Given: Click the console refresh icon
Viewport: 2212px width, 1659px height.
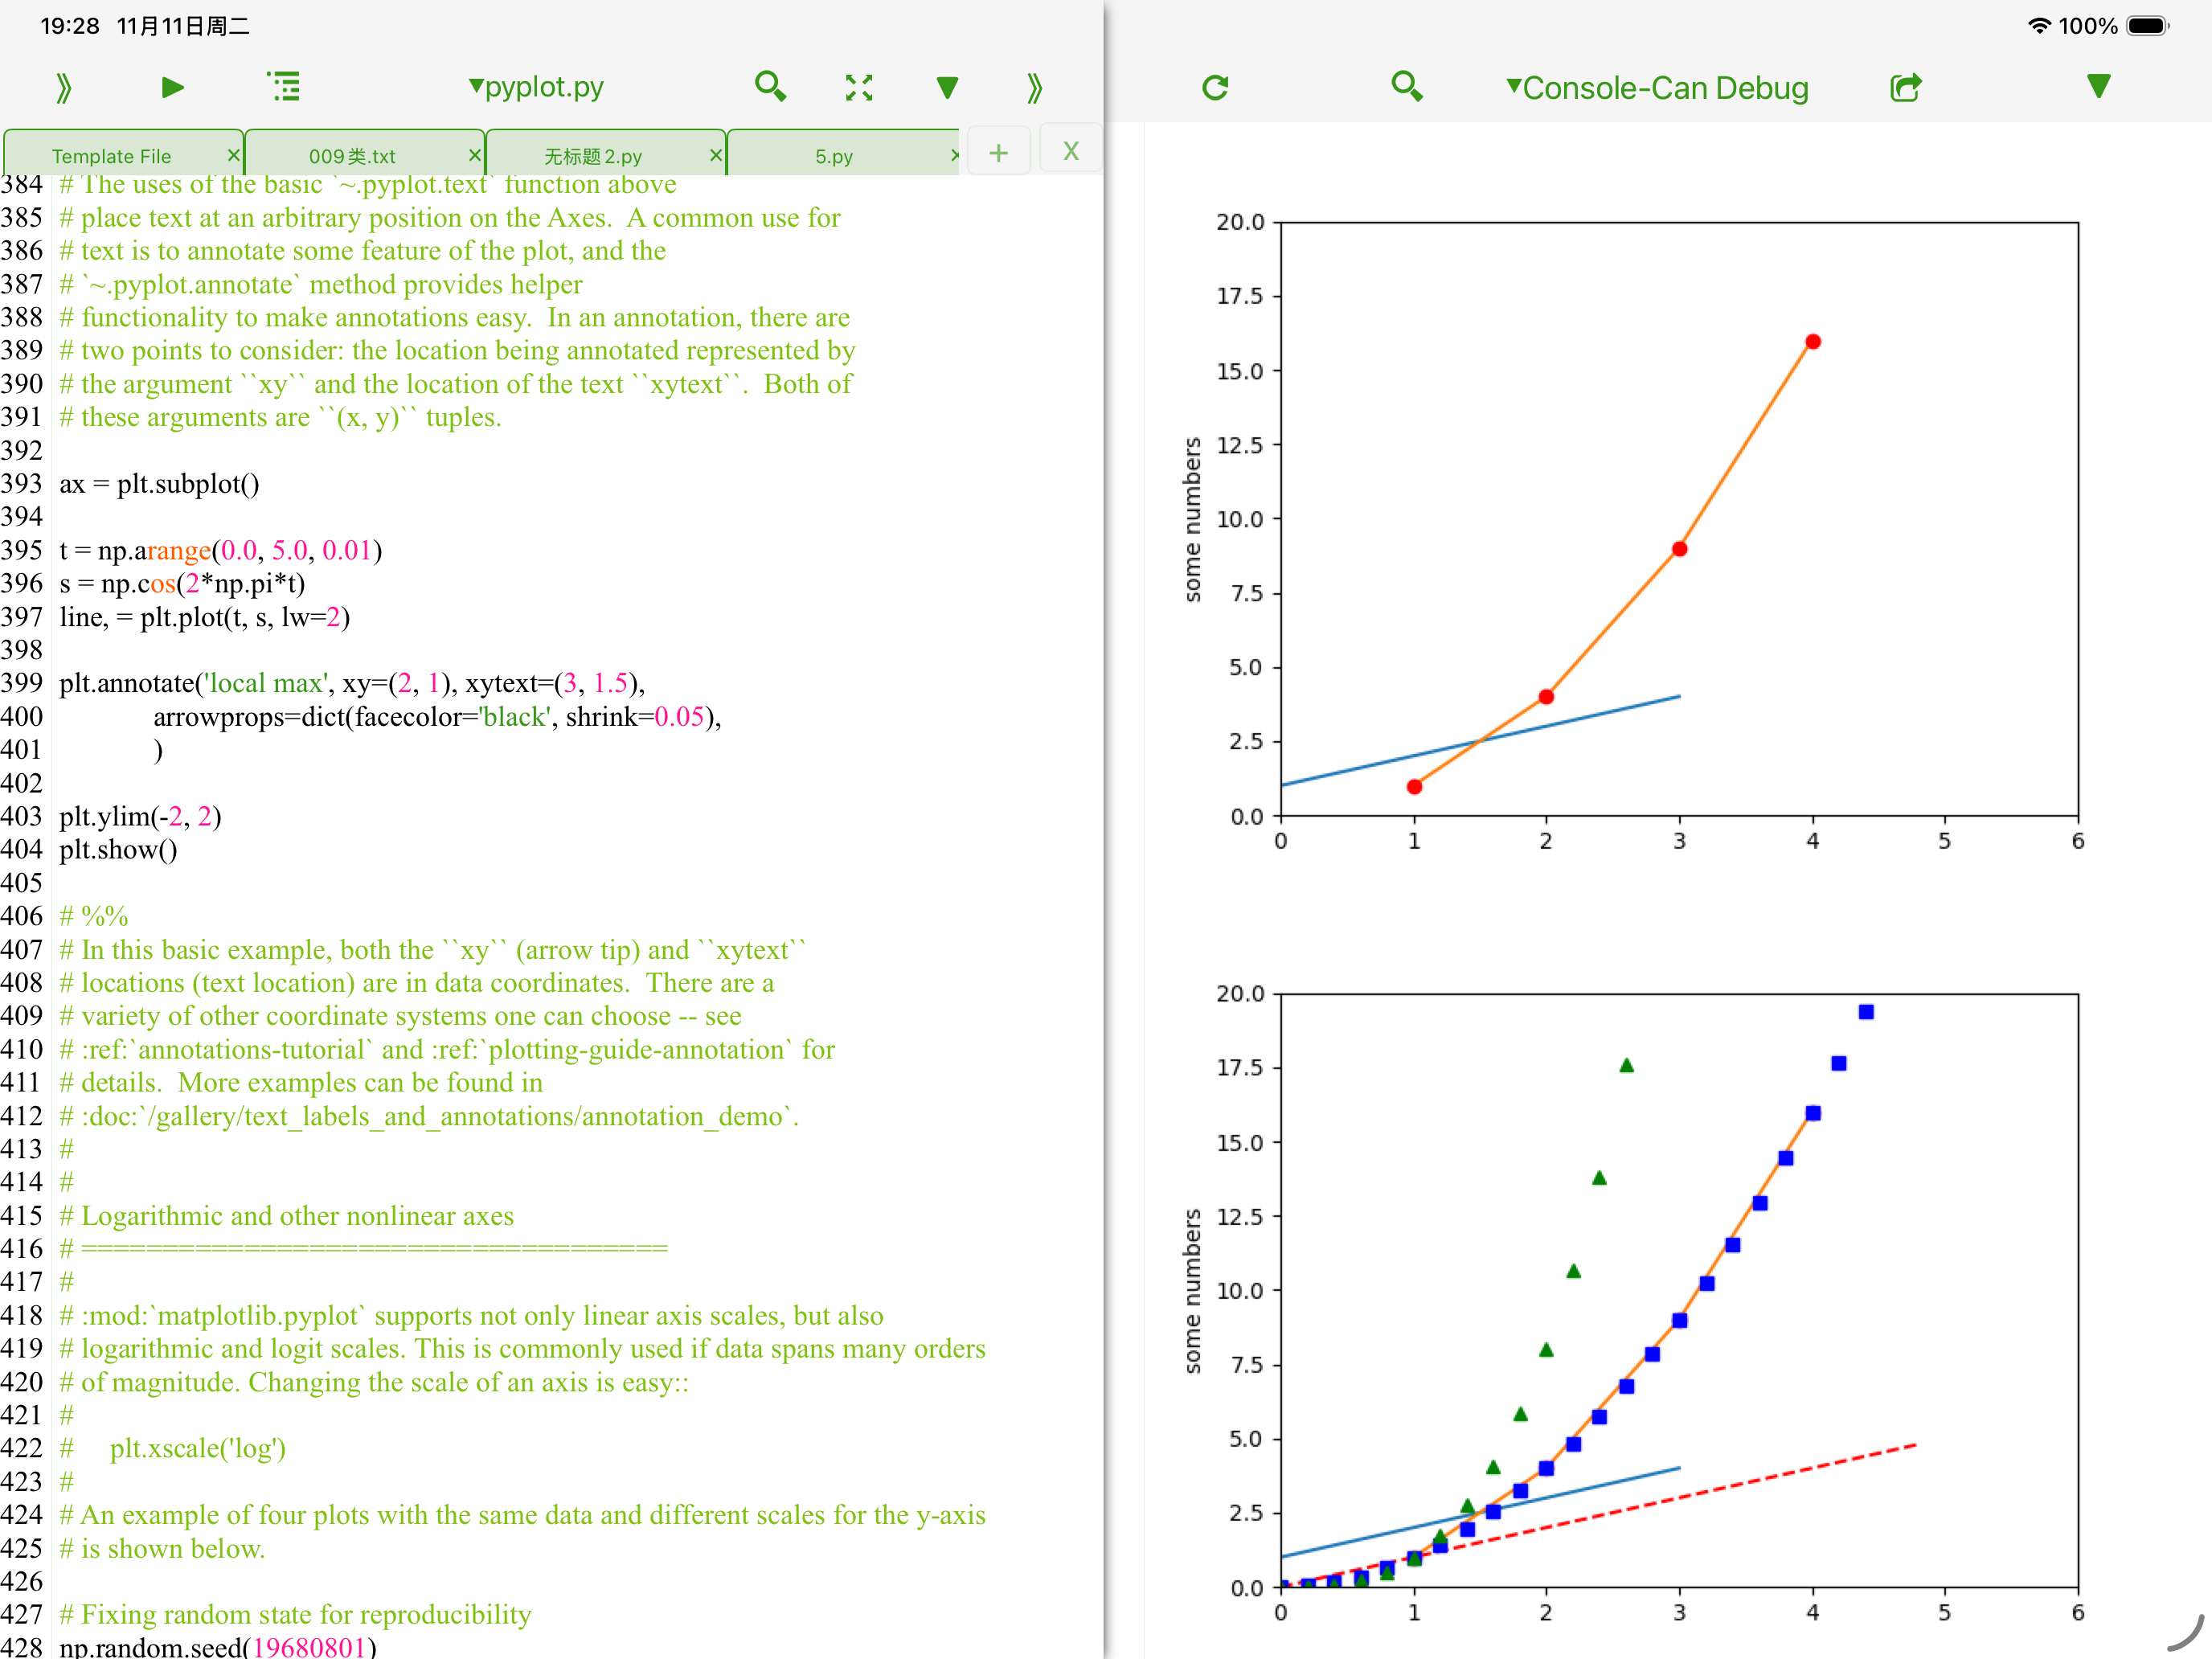Looking at the screenshot, I should coord(1215,88).
